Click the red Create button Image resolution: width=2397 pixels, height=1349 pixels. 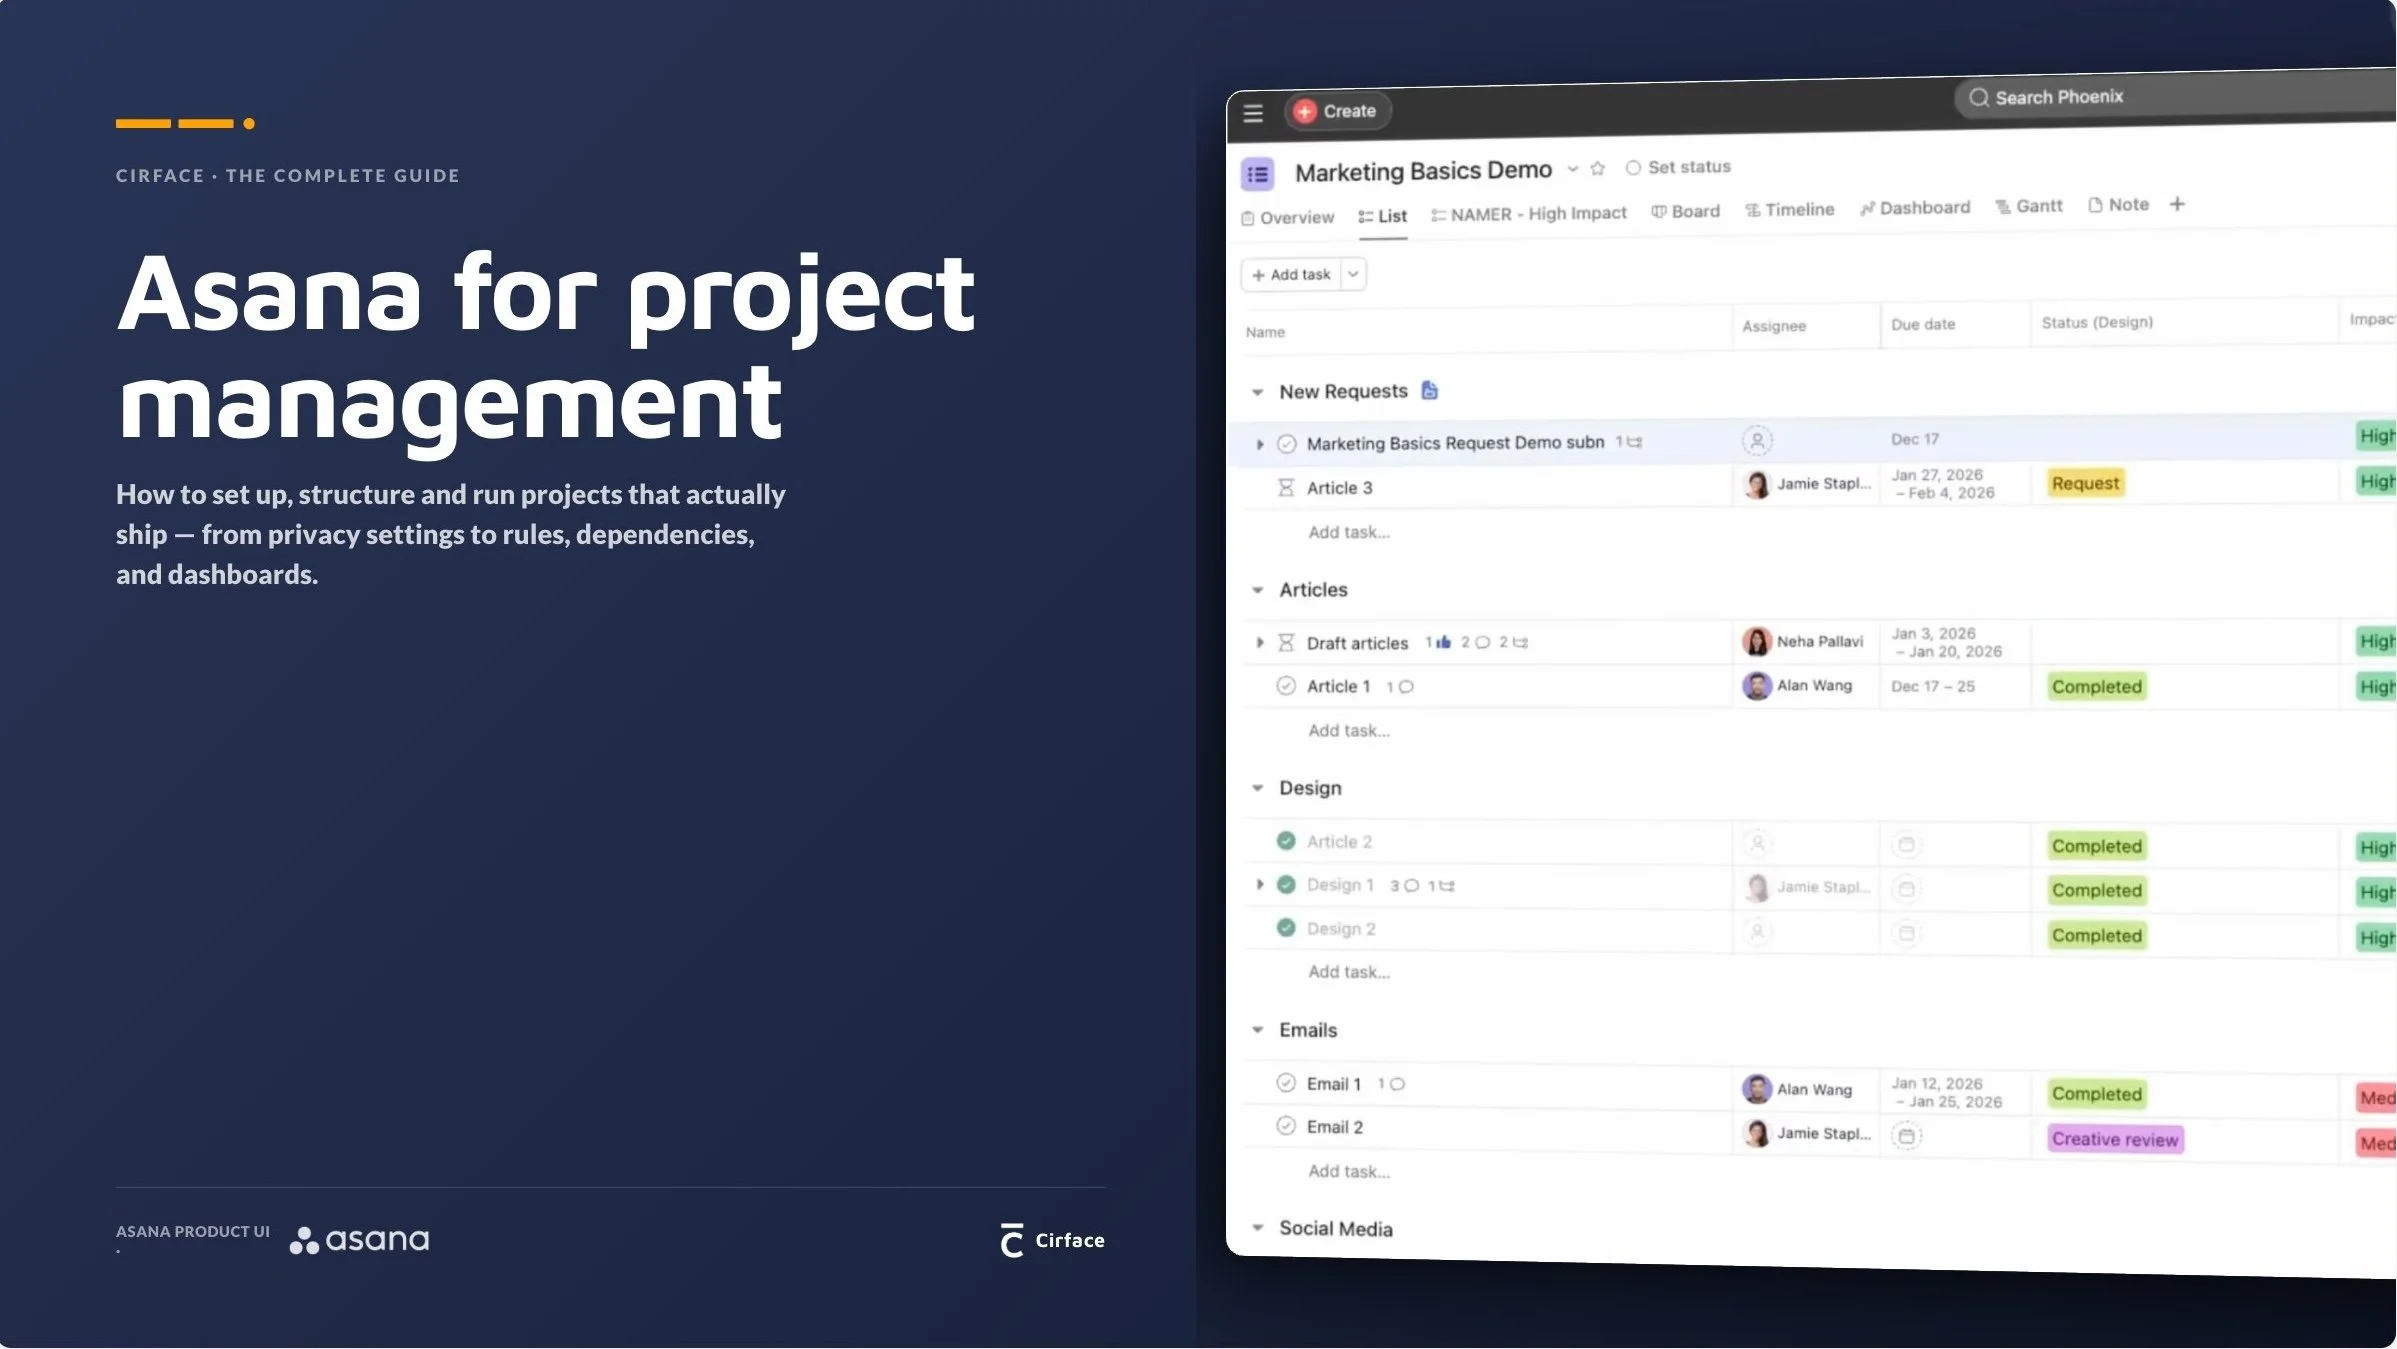[x=1337, y=111]
